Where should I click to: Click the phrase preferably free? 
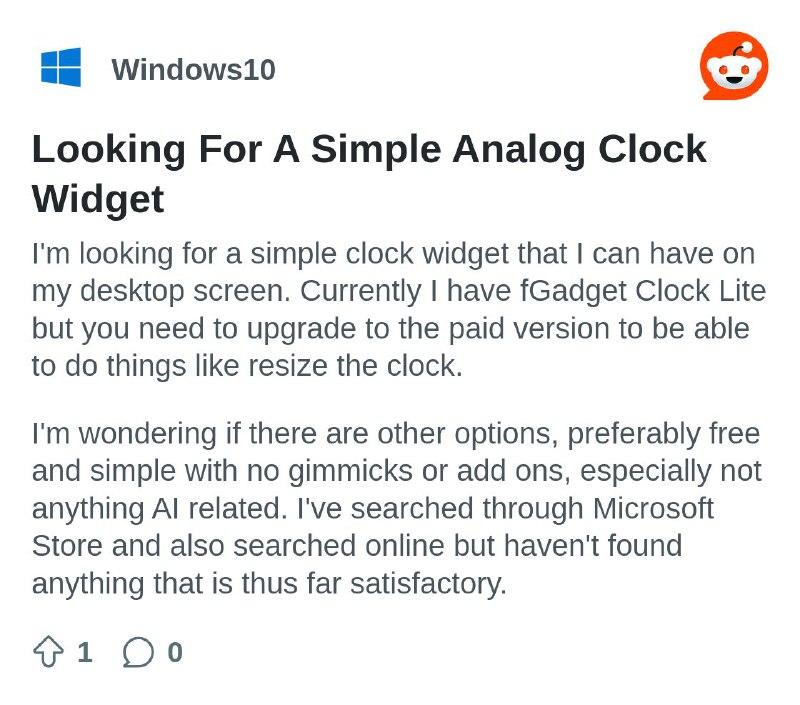point(664,435)
